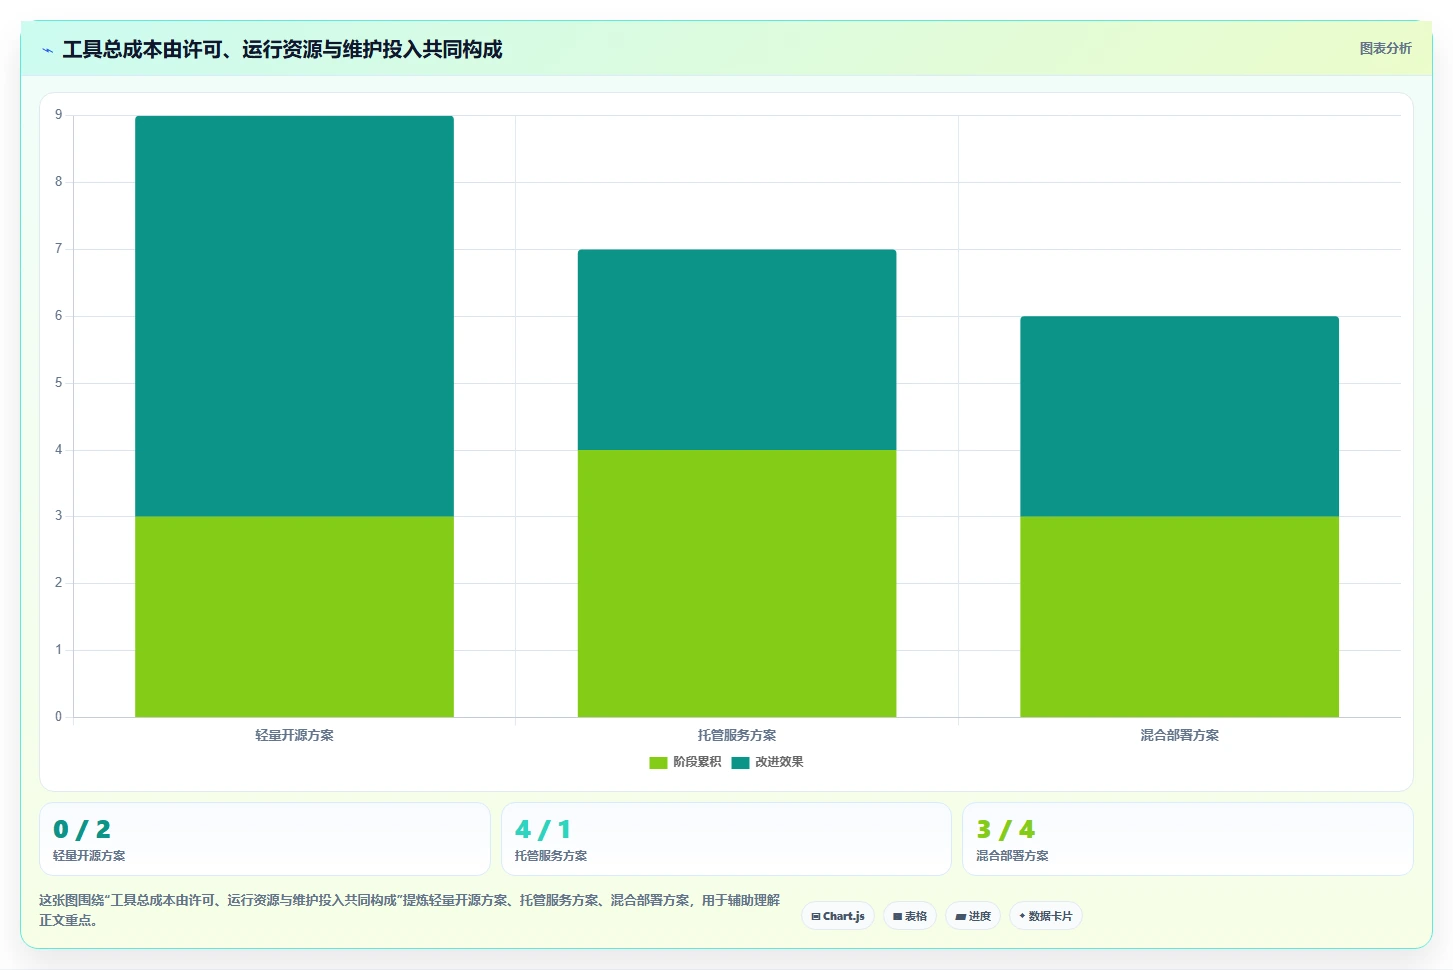Click the 阶段累积 legend label

(x=697, y=762)
